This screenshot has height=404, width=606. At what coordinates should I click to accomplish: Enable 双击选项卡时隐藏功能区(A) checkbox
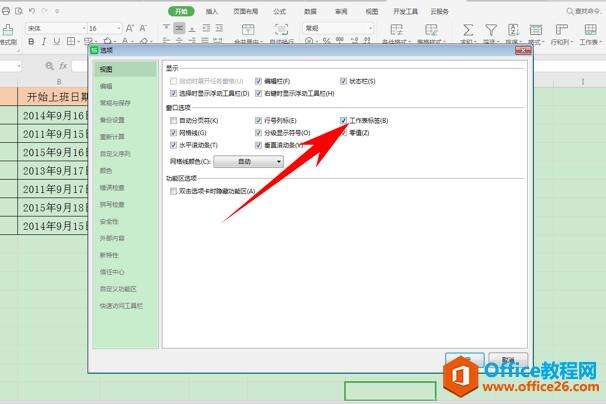(x=174, y=191)
